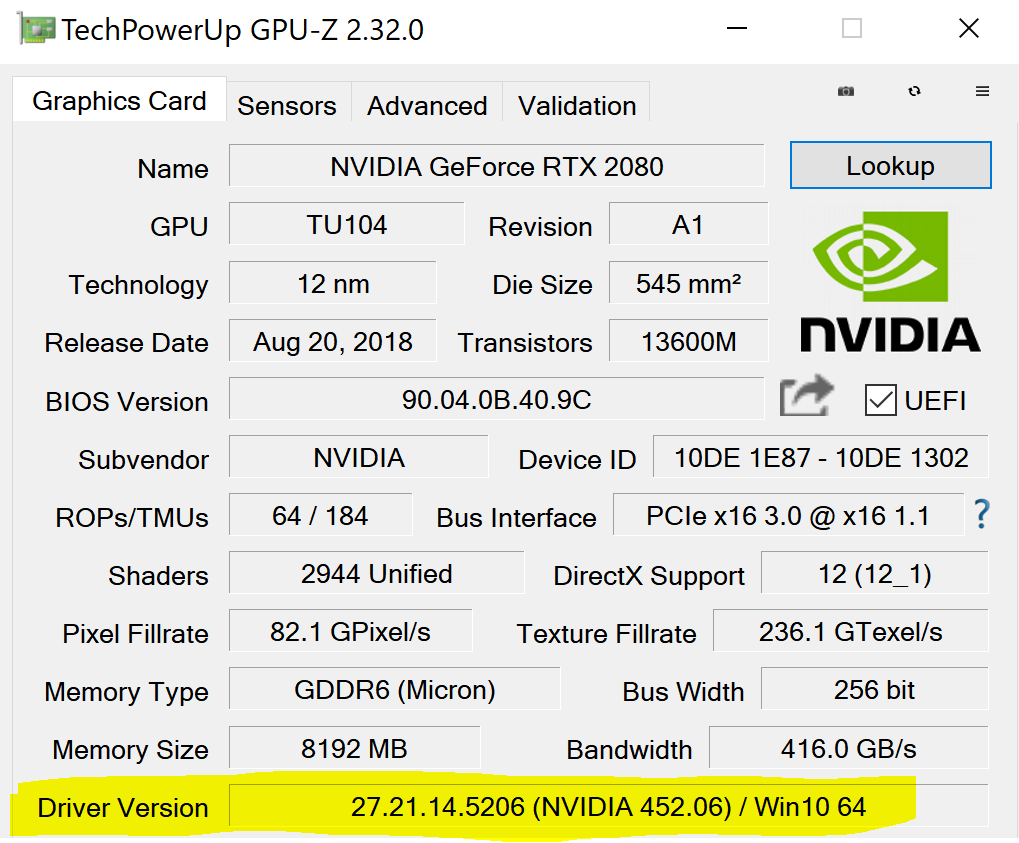Click the Technology value 12 nm
Image resolution: width=1019 pixels, height=843 pixels.
coord(333,282)
